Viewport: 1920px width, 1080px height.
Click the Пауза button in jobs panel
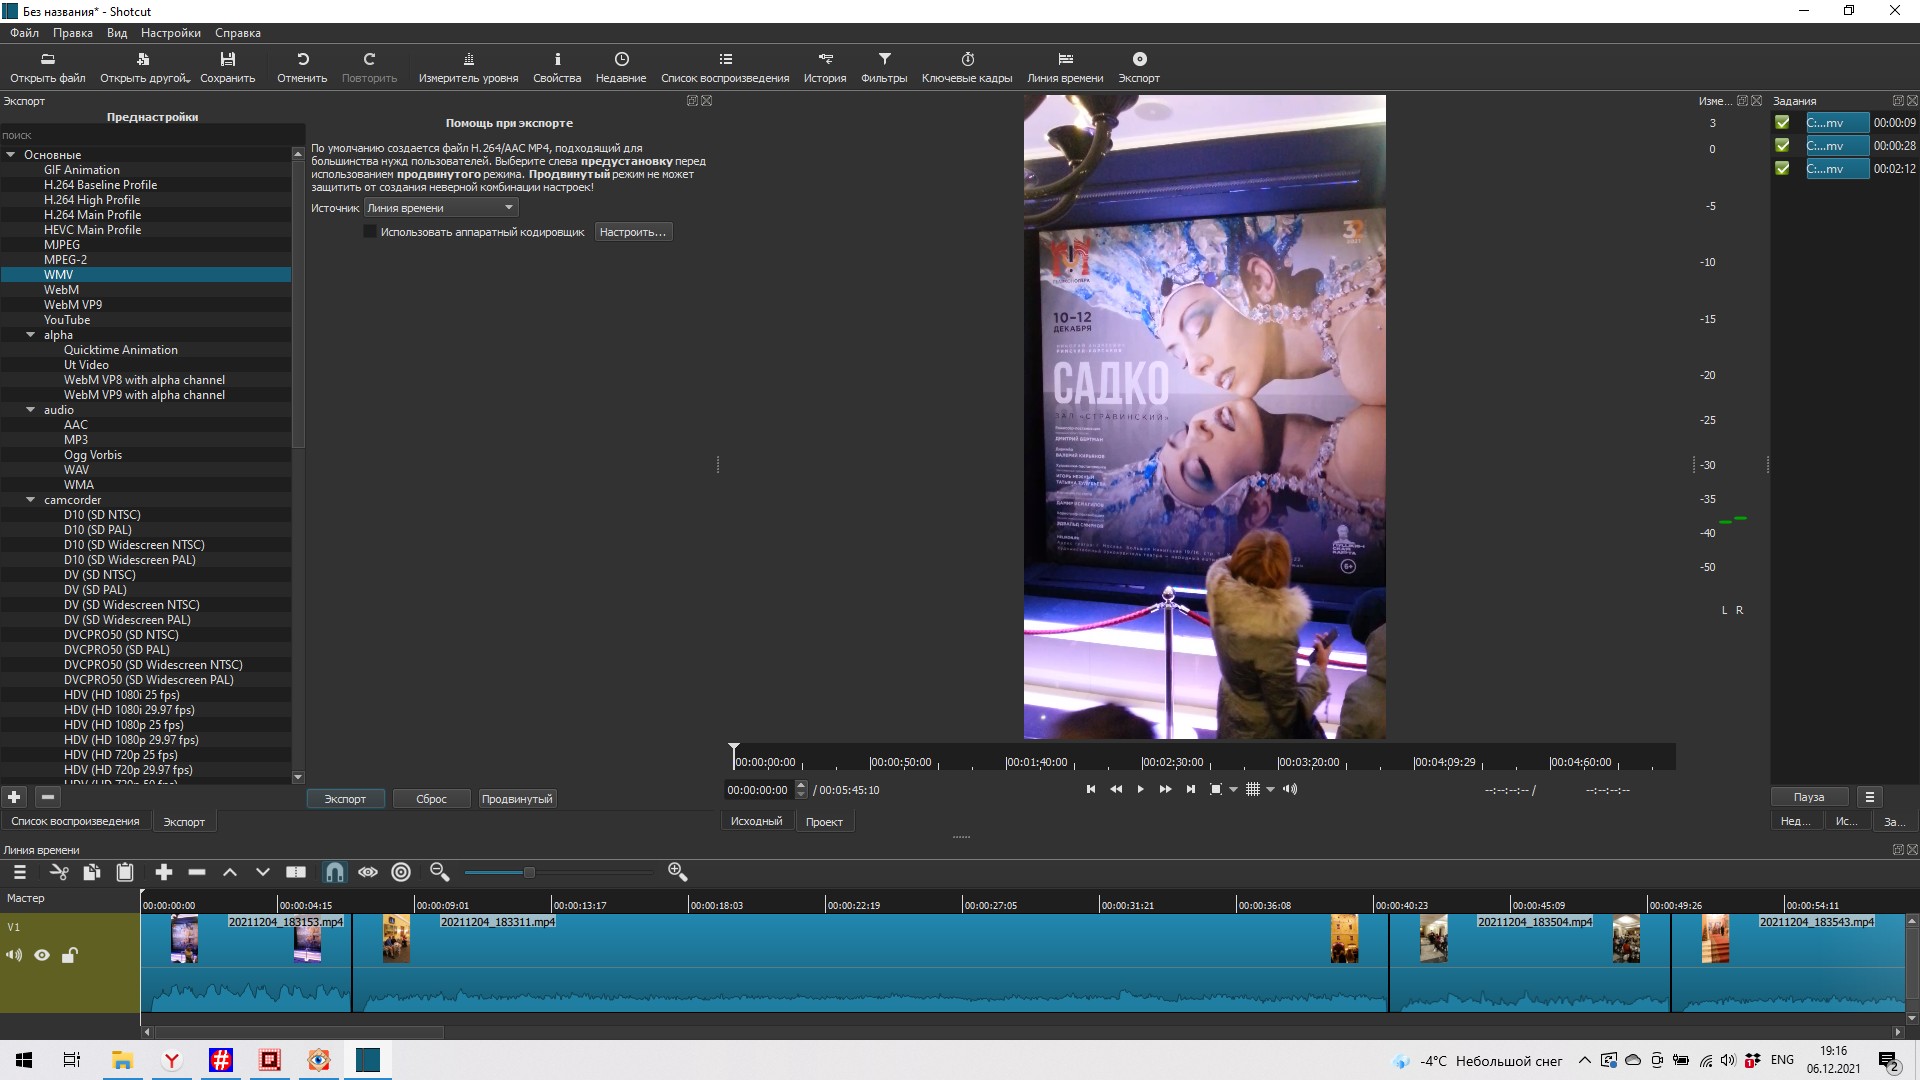pos(1808,797)
